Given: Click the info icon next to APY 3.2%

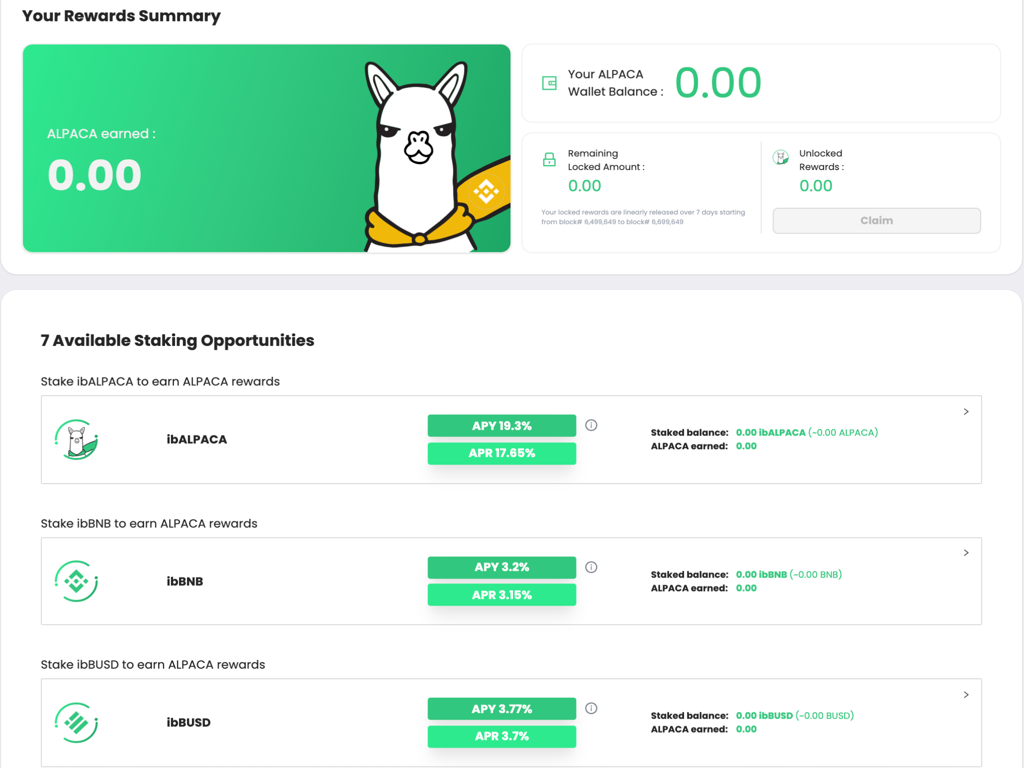Looking at the screenshot, I should coord(591,567).
